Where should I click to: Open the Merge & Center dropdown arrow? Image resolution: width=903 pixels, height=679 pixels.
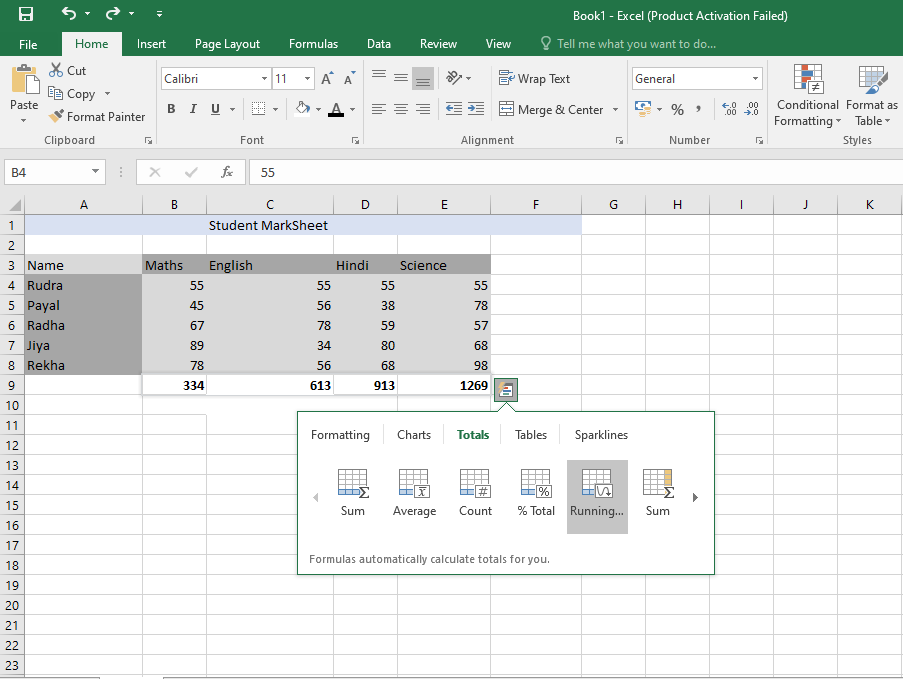point(615,109)
